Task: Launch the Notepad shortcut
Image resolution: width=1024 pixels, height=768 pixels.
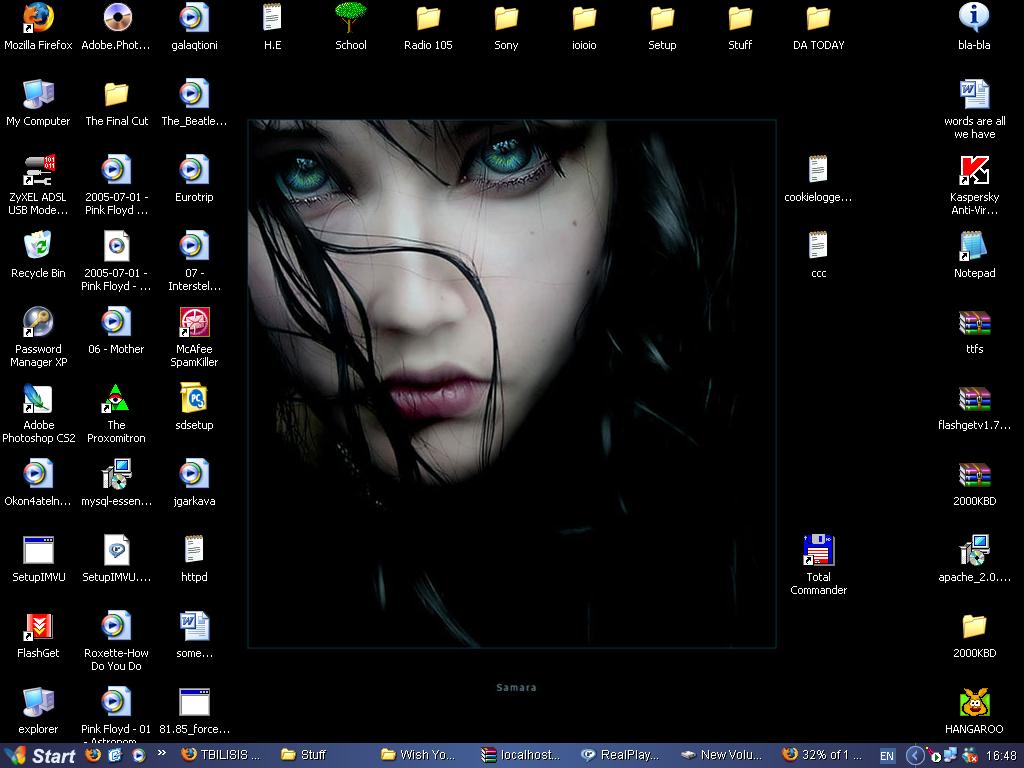Action: [x=974, y=246]
